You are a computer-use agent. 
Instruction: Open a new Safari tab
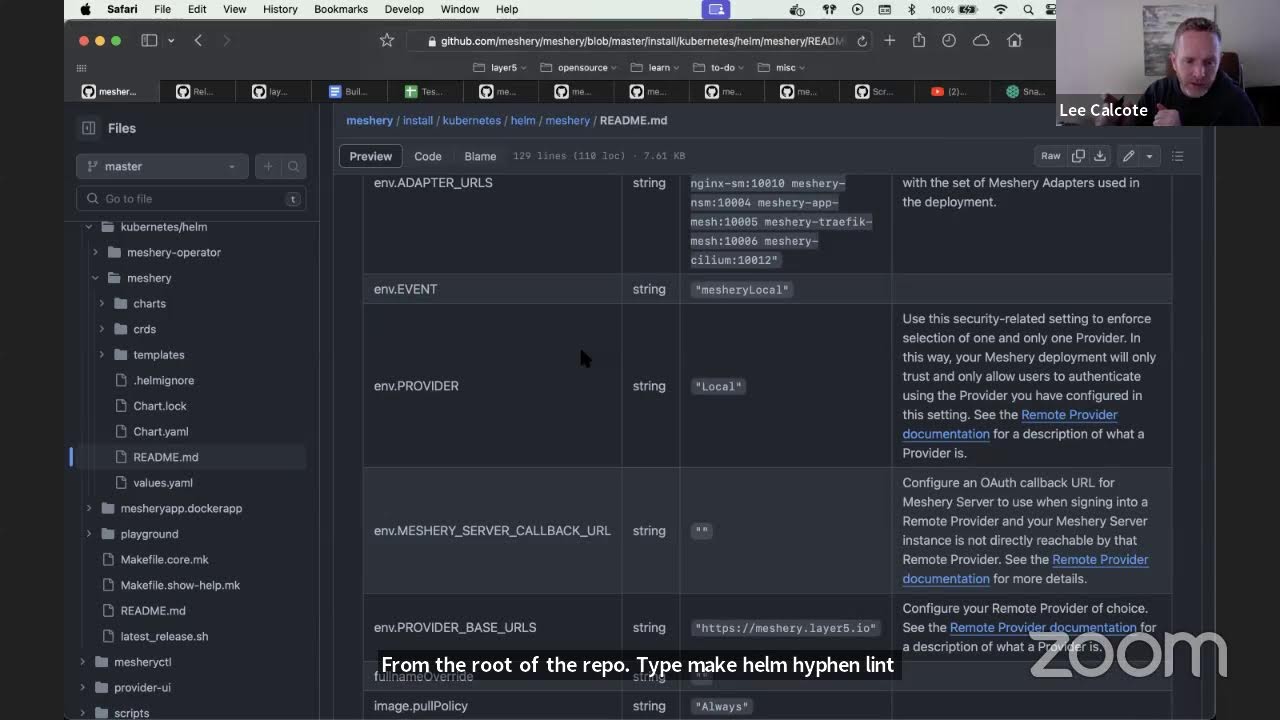click(889, 40)
